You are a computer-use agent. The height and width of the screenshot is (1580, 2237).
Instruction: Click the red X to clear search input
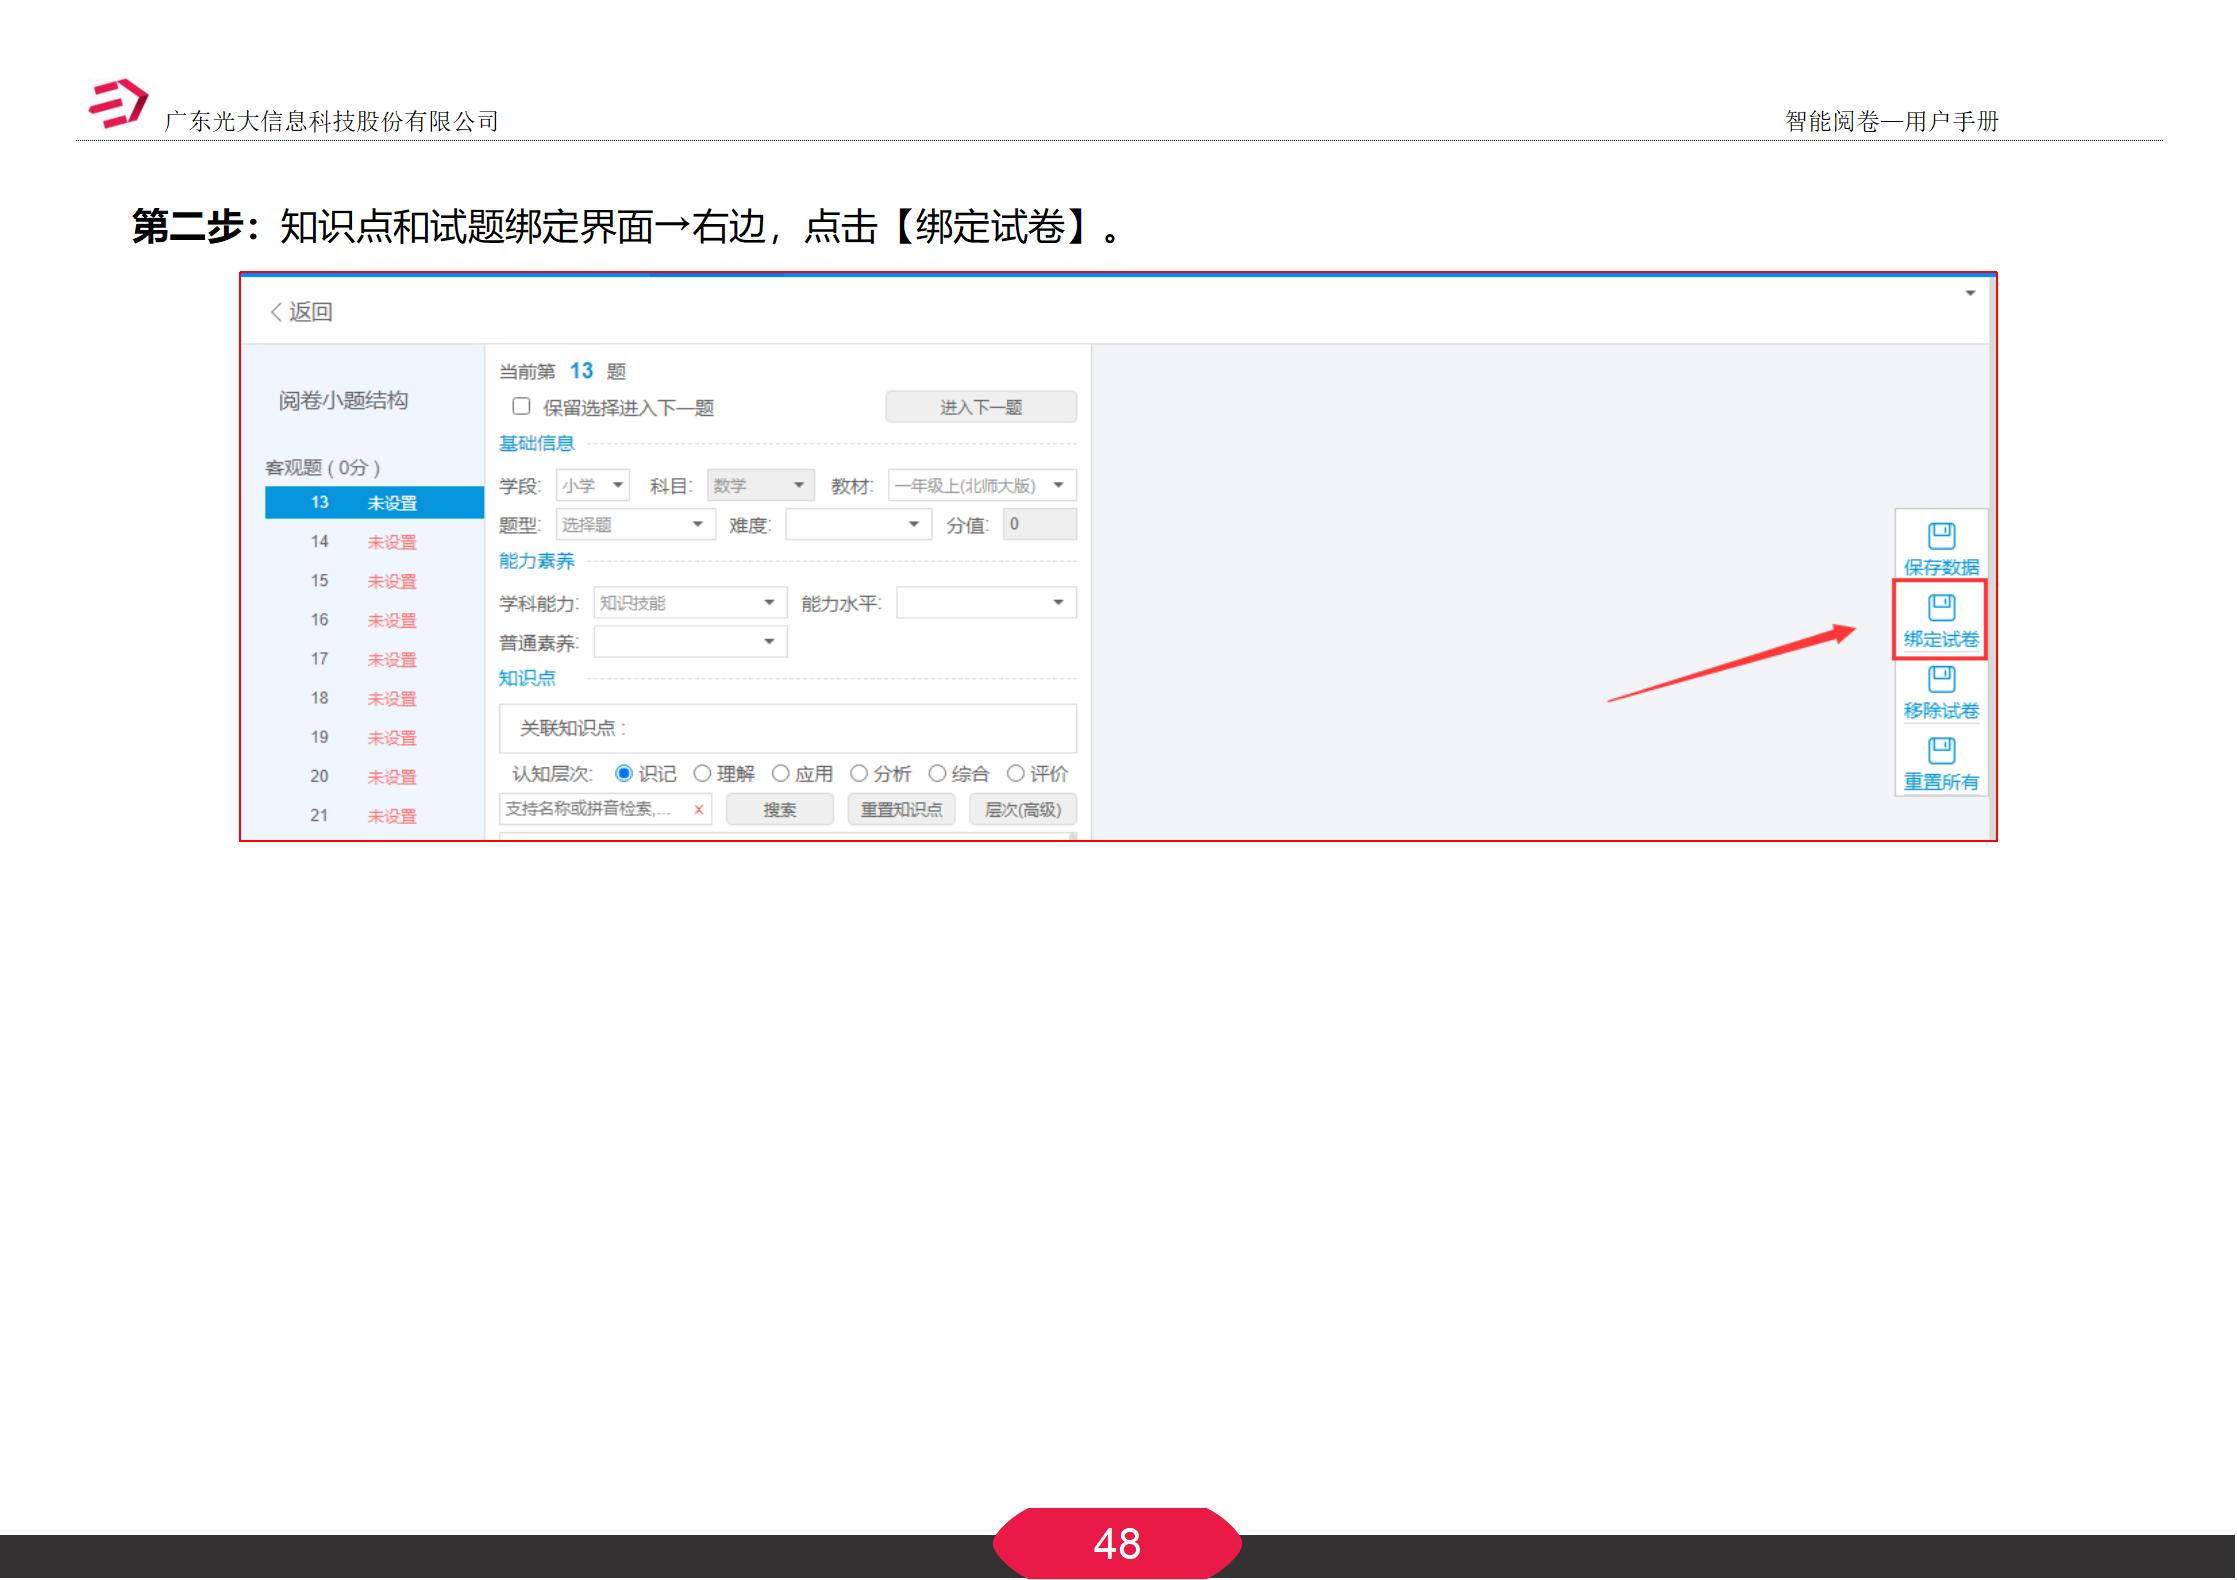pyautogui.click(x=699, y=809)
